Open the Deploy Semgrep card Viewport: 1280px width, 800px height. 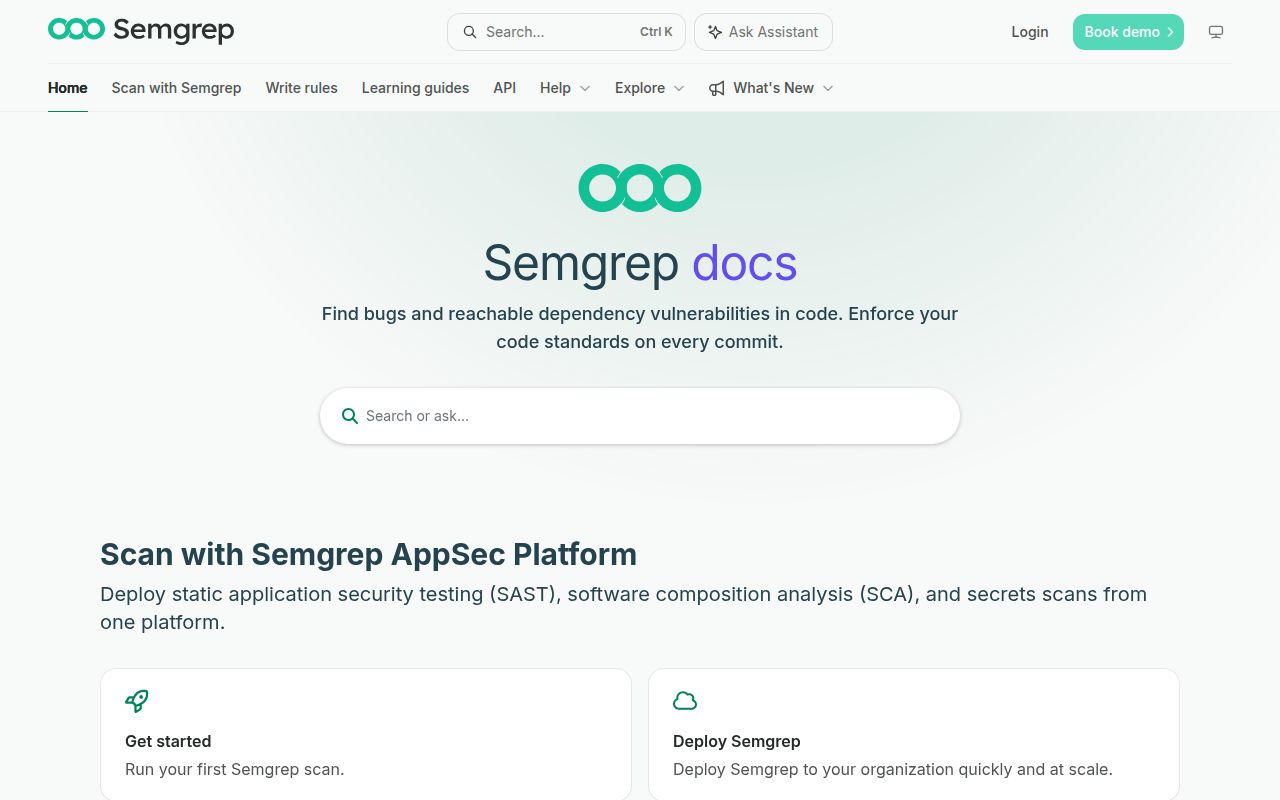point(914,734)
